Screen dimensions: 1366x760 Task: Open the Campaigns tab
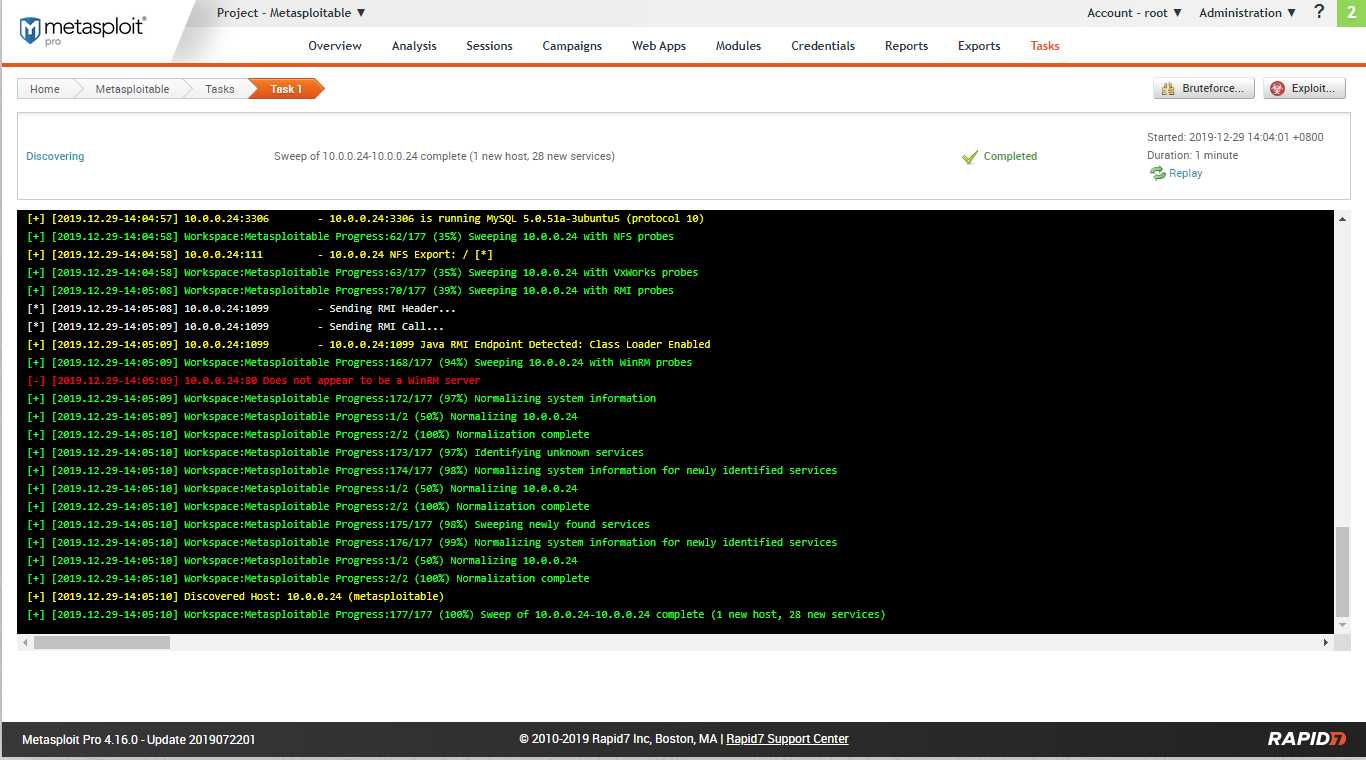(572, 46)
